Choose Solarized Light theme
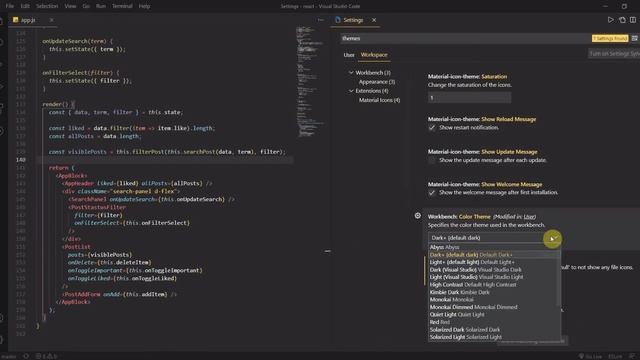The width and height of the screenshot is (640, 360). 494,337
